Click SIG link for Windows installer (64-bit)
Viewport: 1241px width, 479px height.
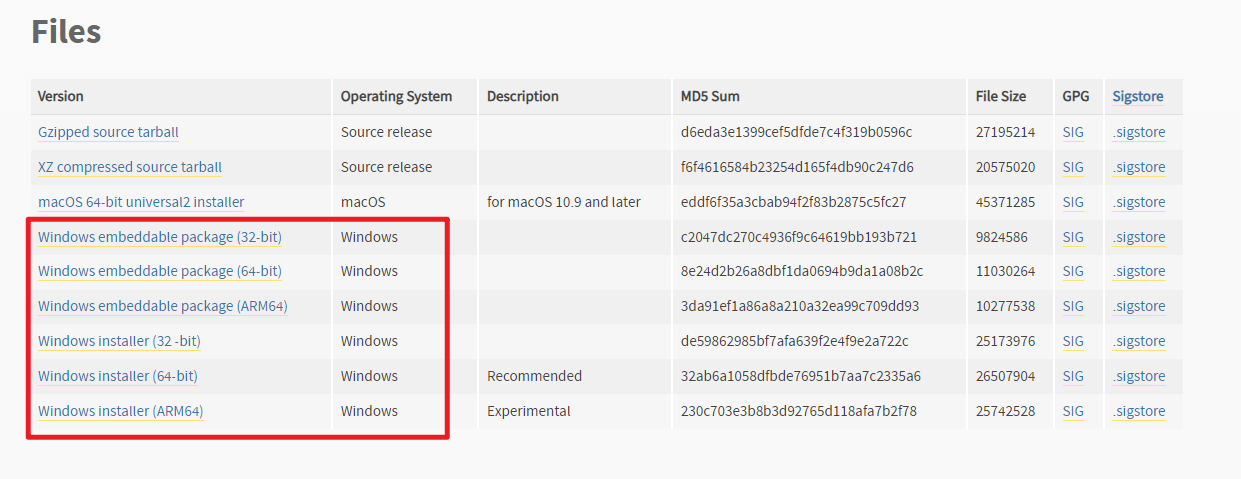coord(1073,376)
